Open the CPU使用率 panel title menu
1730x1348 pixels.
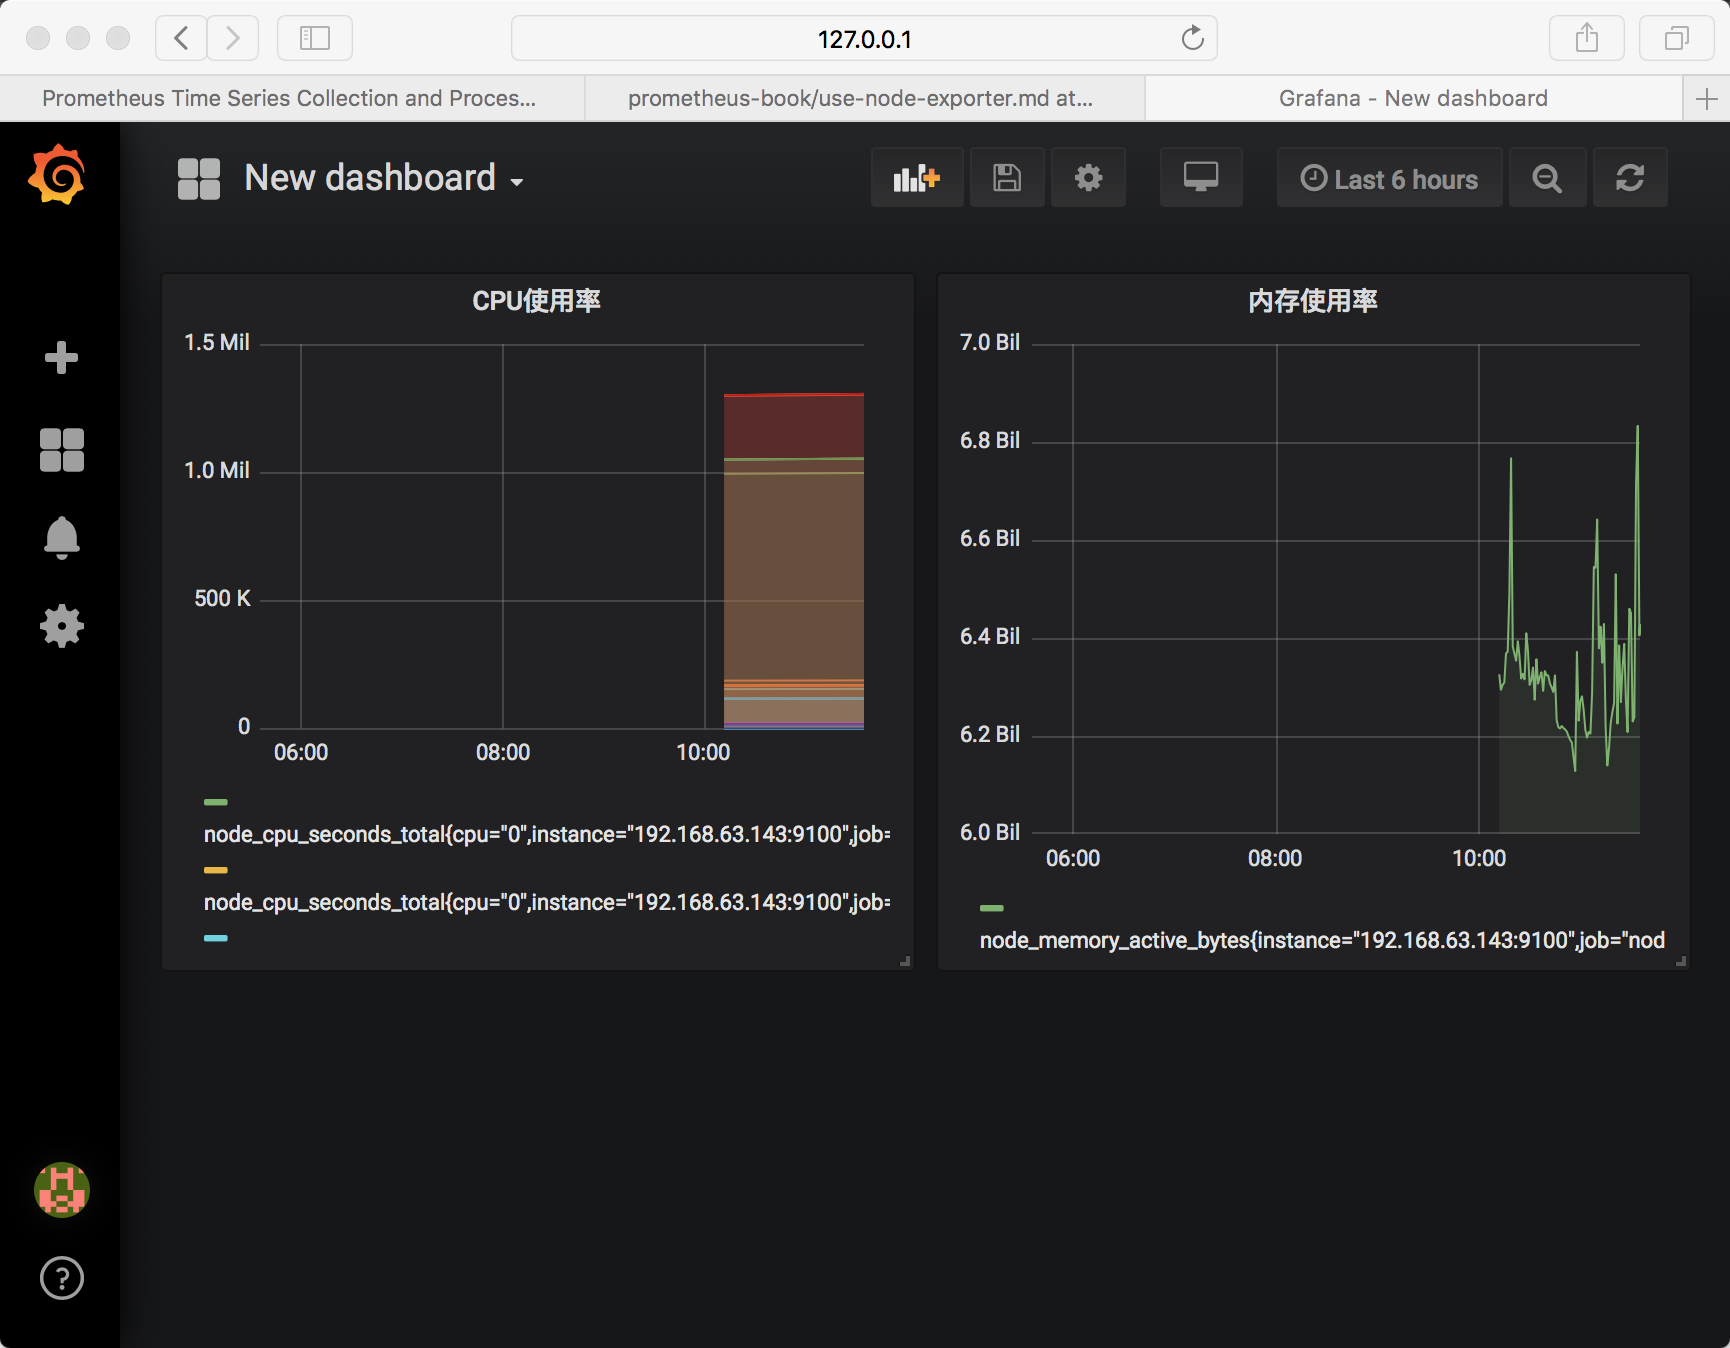coord(537,301)
